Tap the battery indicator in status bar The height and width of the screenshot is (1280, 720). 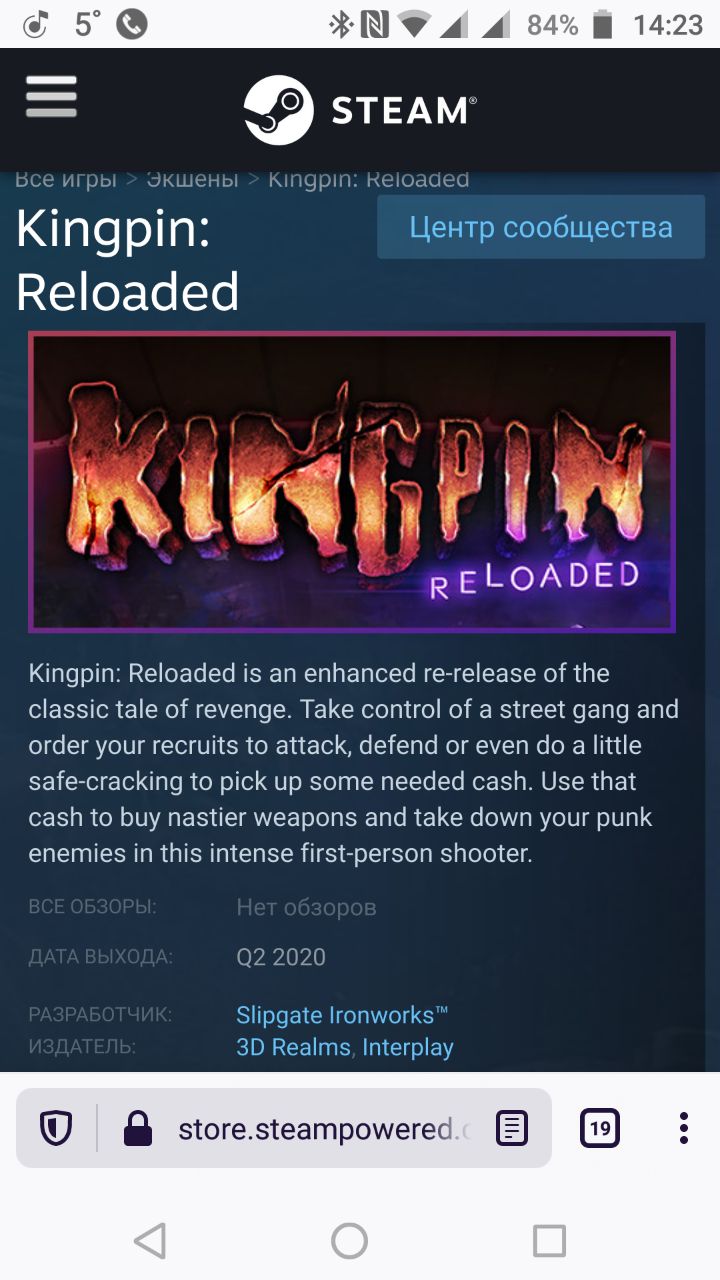pos(602,24)
